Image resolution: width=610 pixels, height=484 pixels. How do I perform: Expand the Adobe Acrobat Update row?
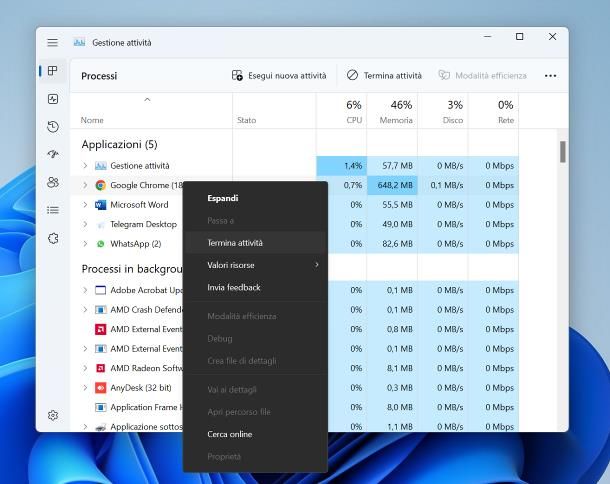[85, 290]
